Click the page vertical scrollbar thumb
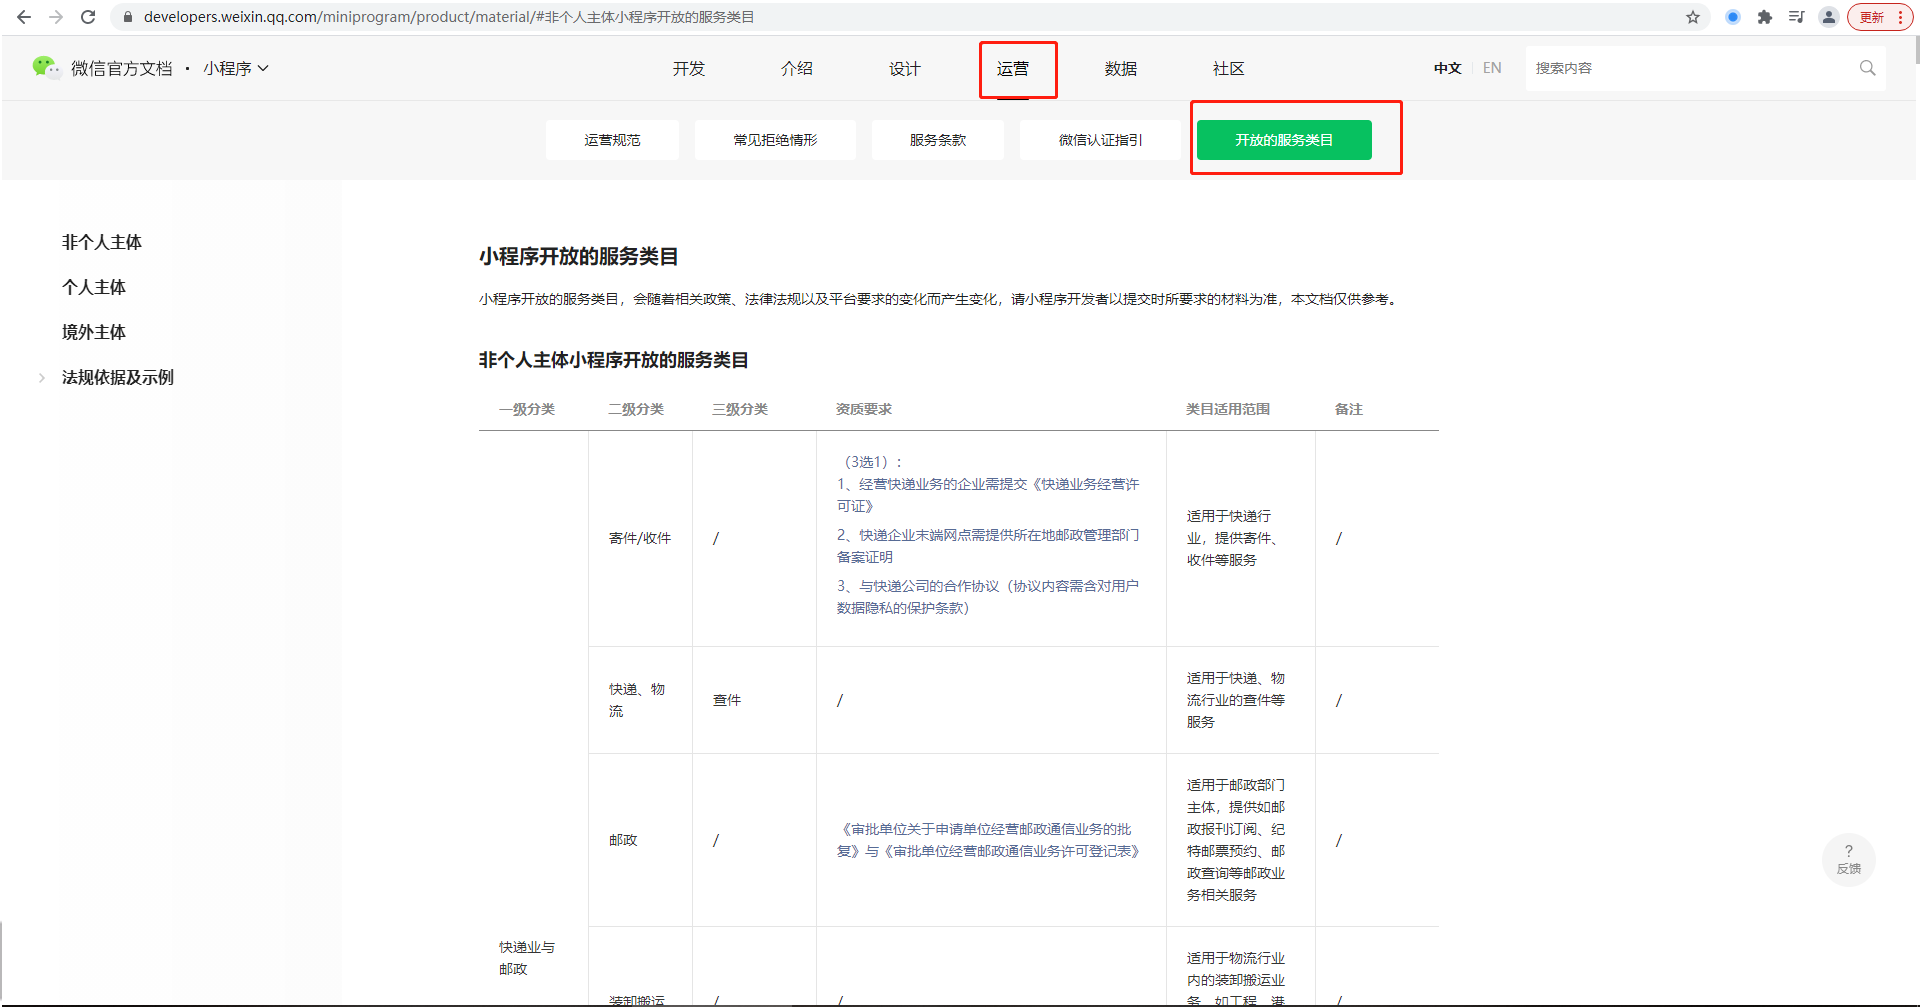1920x1007 pixels. pos(1916,50)
